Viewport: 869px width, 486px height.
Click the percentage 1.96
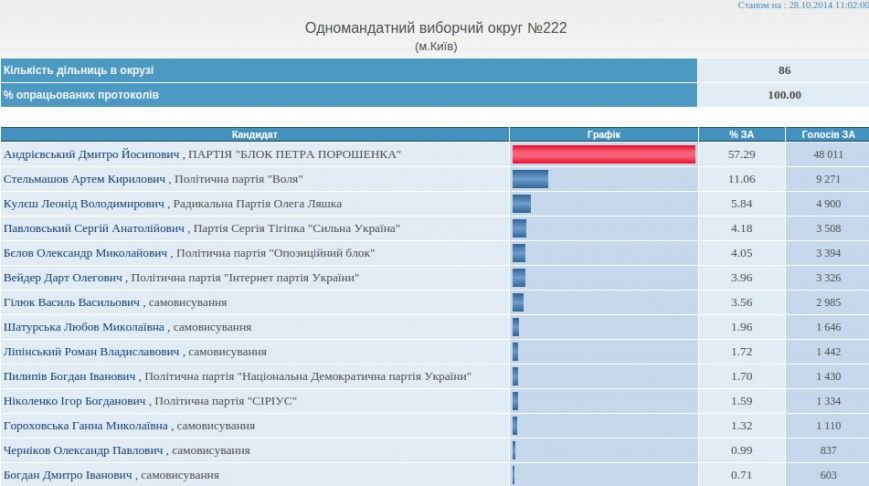[742, 327]
